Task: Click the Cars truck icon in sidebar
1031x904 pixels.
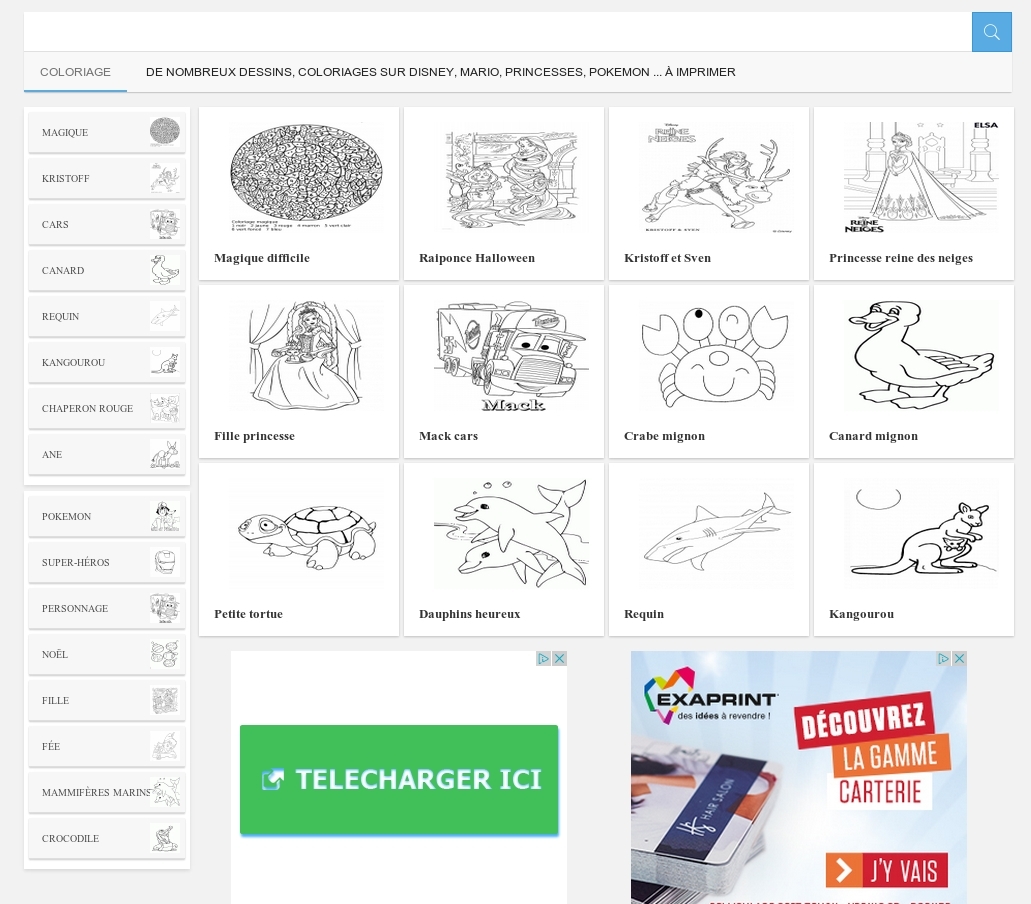Action: coord(164,224)
